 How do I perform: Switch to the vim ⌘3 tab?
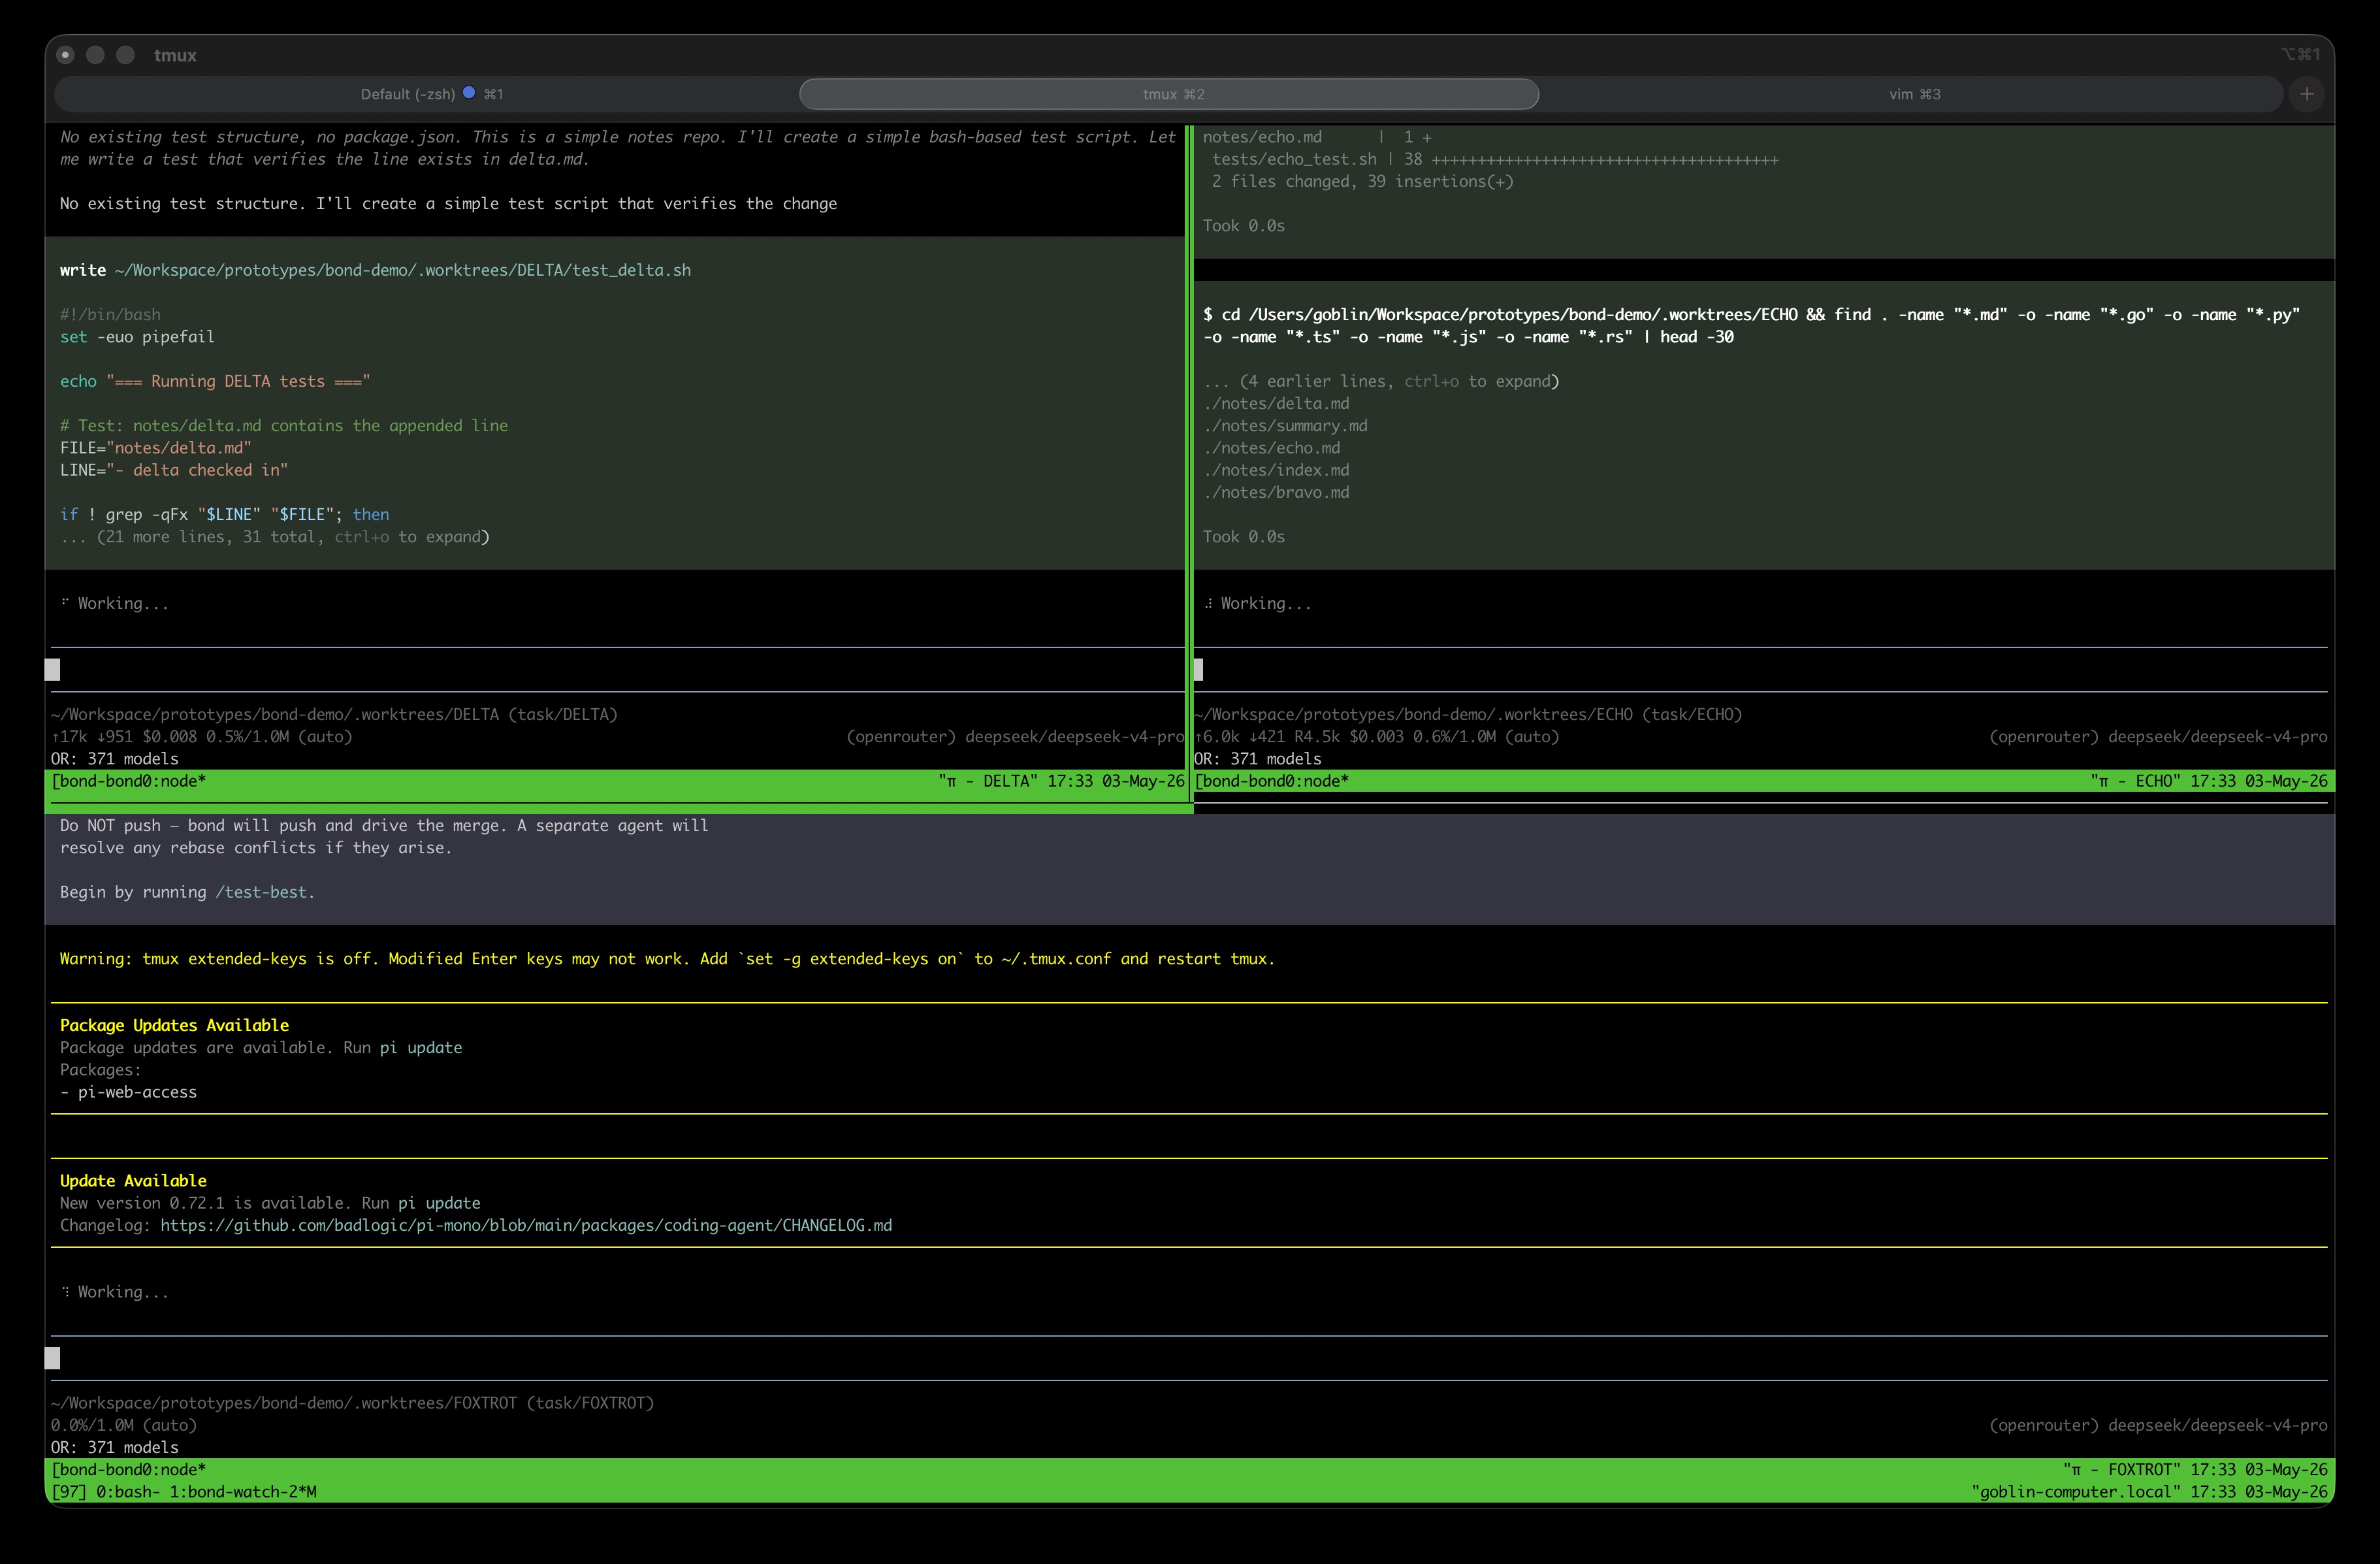point(1914,94)
